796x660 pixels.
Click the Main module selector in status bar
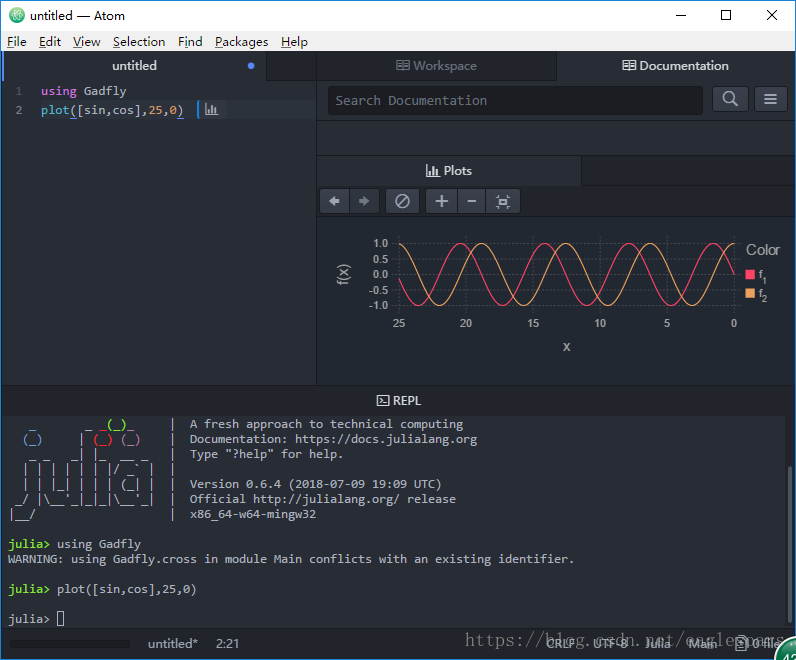pos(703,644)
